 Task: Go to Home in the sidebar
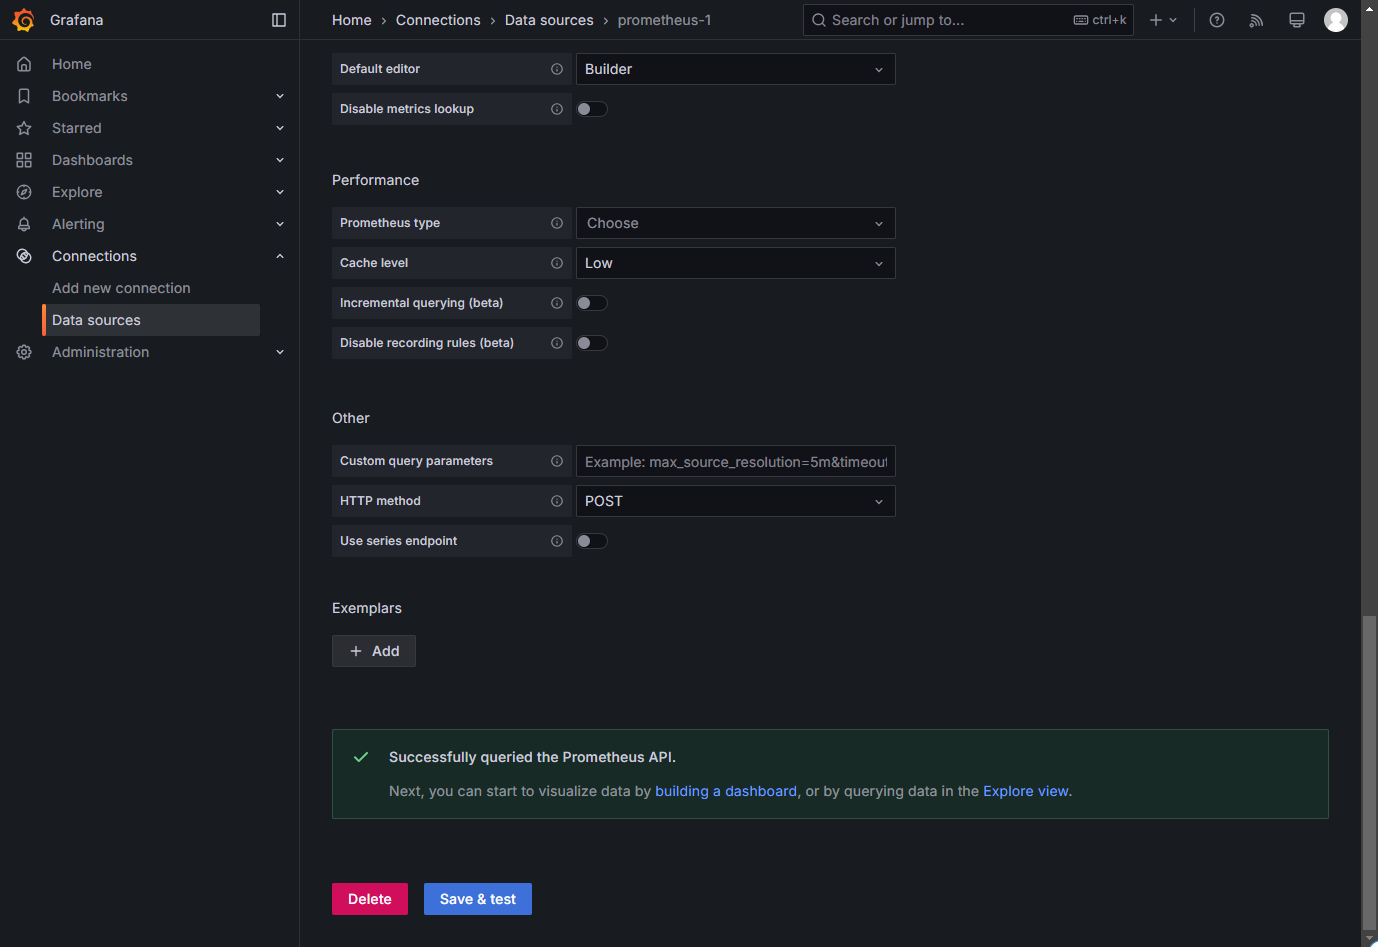72,64
